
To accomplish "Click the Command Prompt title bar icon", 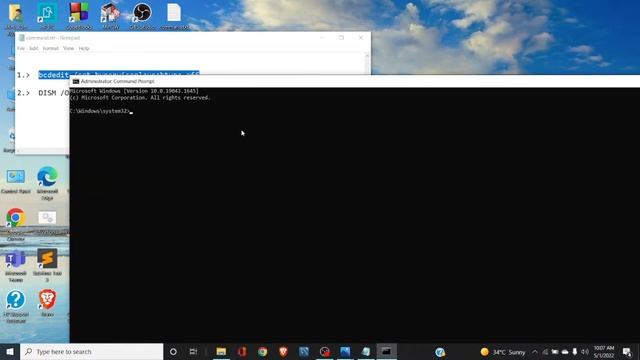I will click(x=76, y=81).
